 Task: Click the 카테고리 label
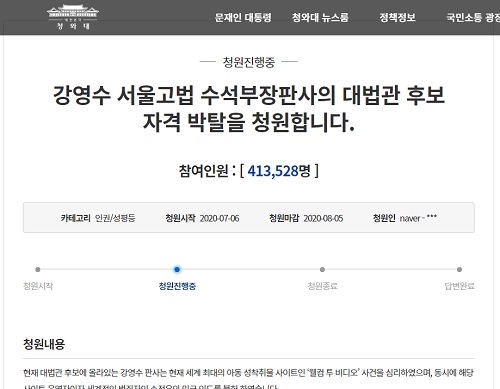click(x=75, y=218)
